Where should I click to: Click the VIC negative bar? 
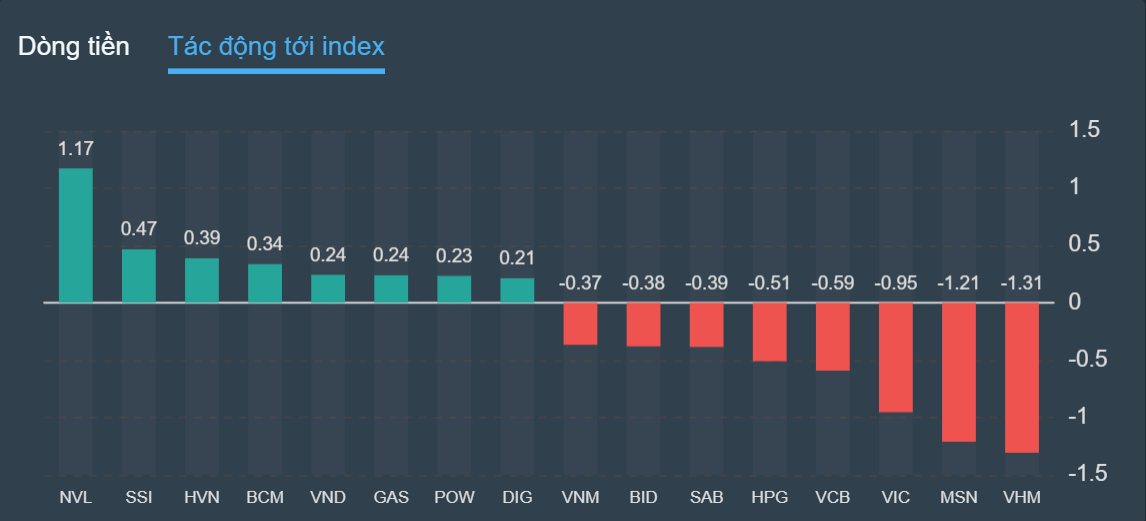[896, 356]
